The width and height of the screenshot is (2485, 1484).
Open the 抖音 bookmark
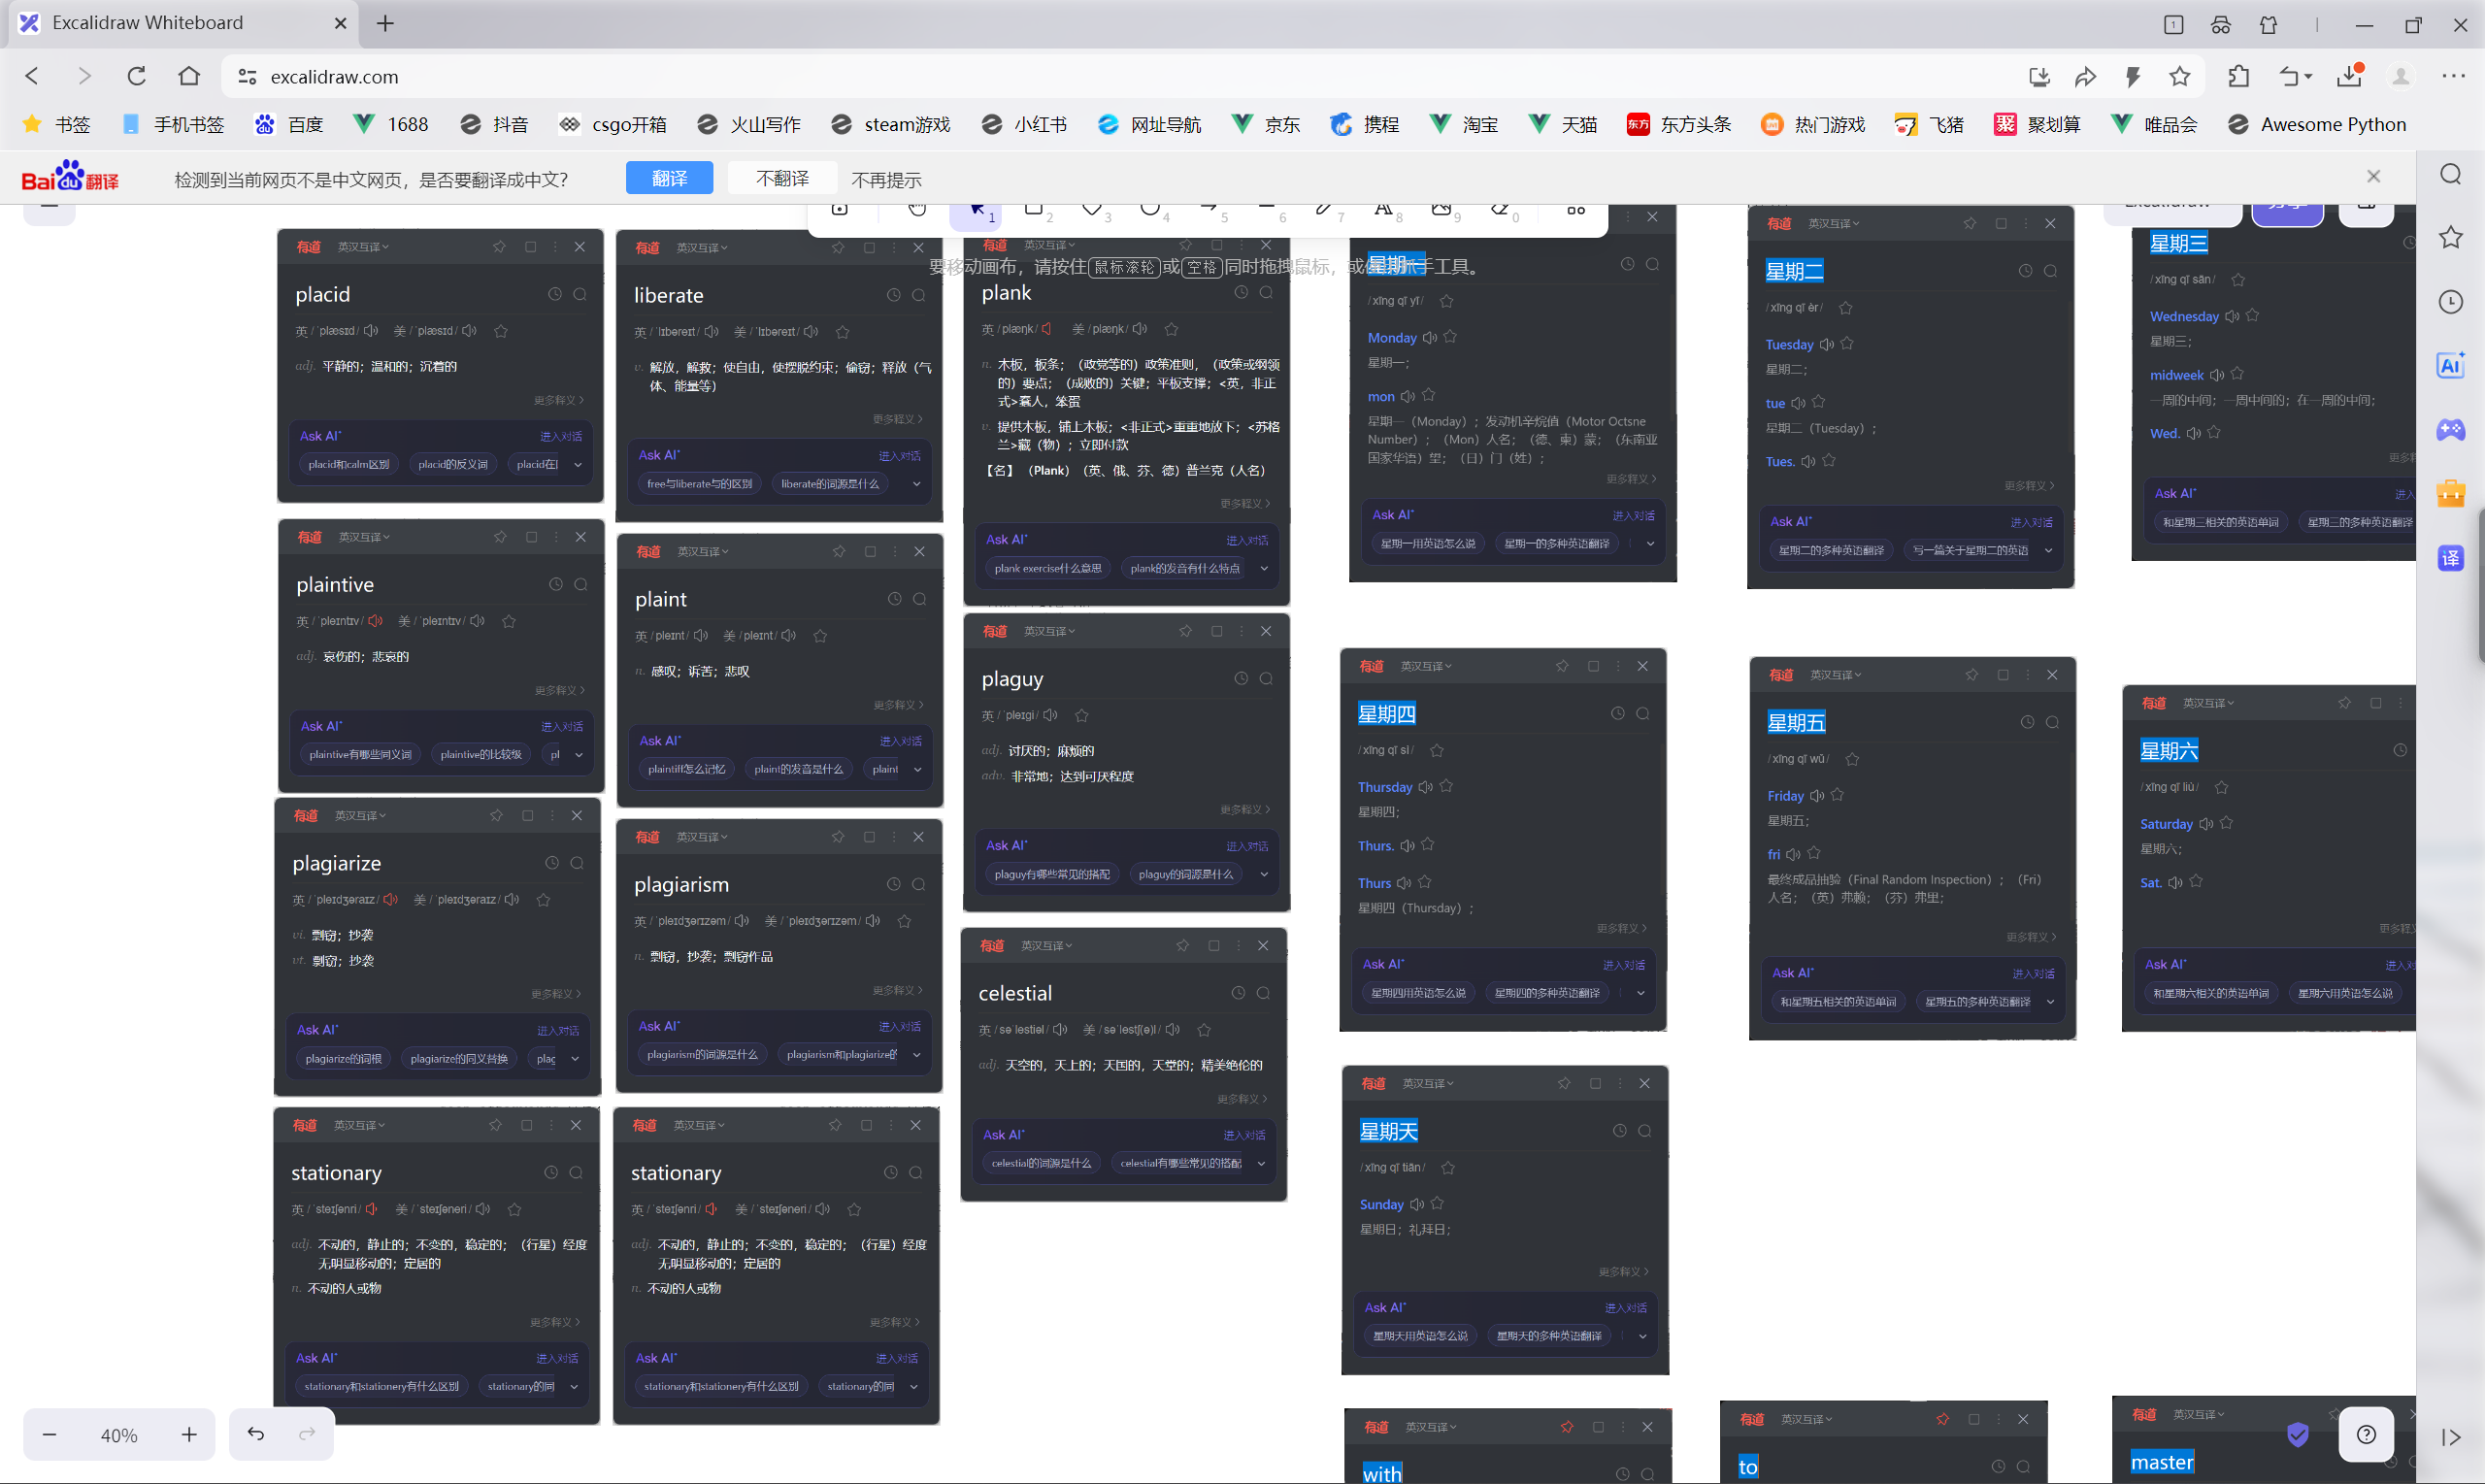[x=493, y=124]
